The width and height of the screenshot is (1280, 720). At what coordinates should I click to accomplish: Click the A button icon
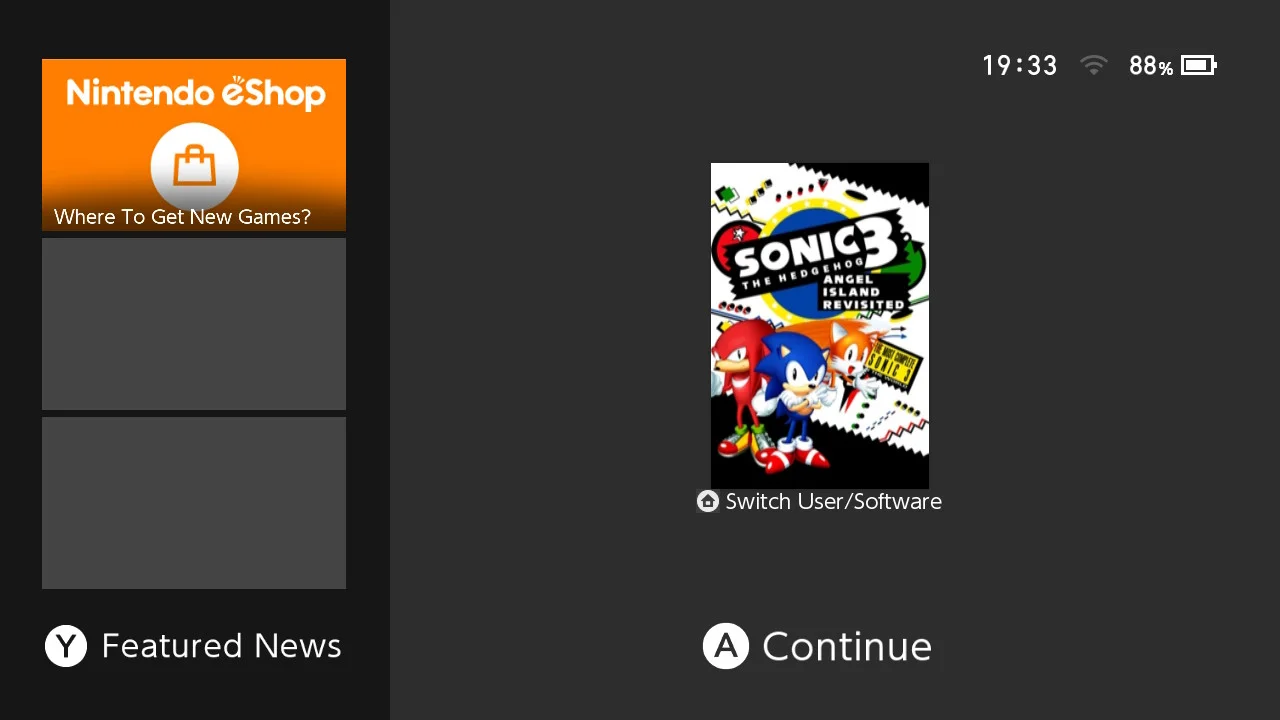pyautogui.click(x=726, y=646)
